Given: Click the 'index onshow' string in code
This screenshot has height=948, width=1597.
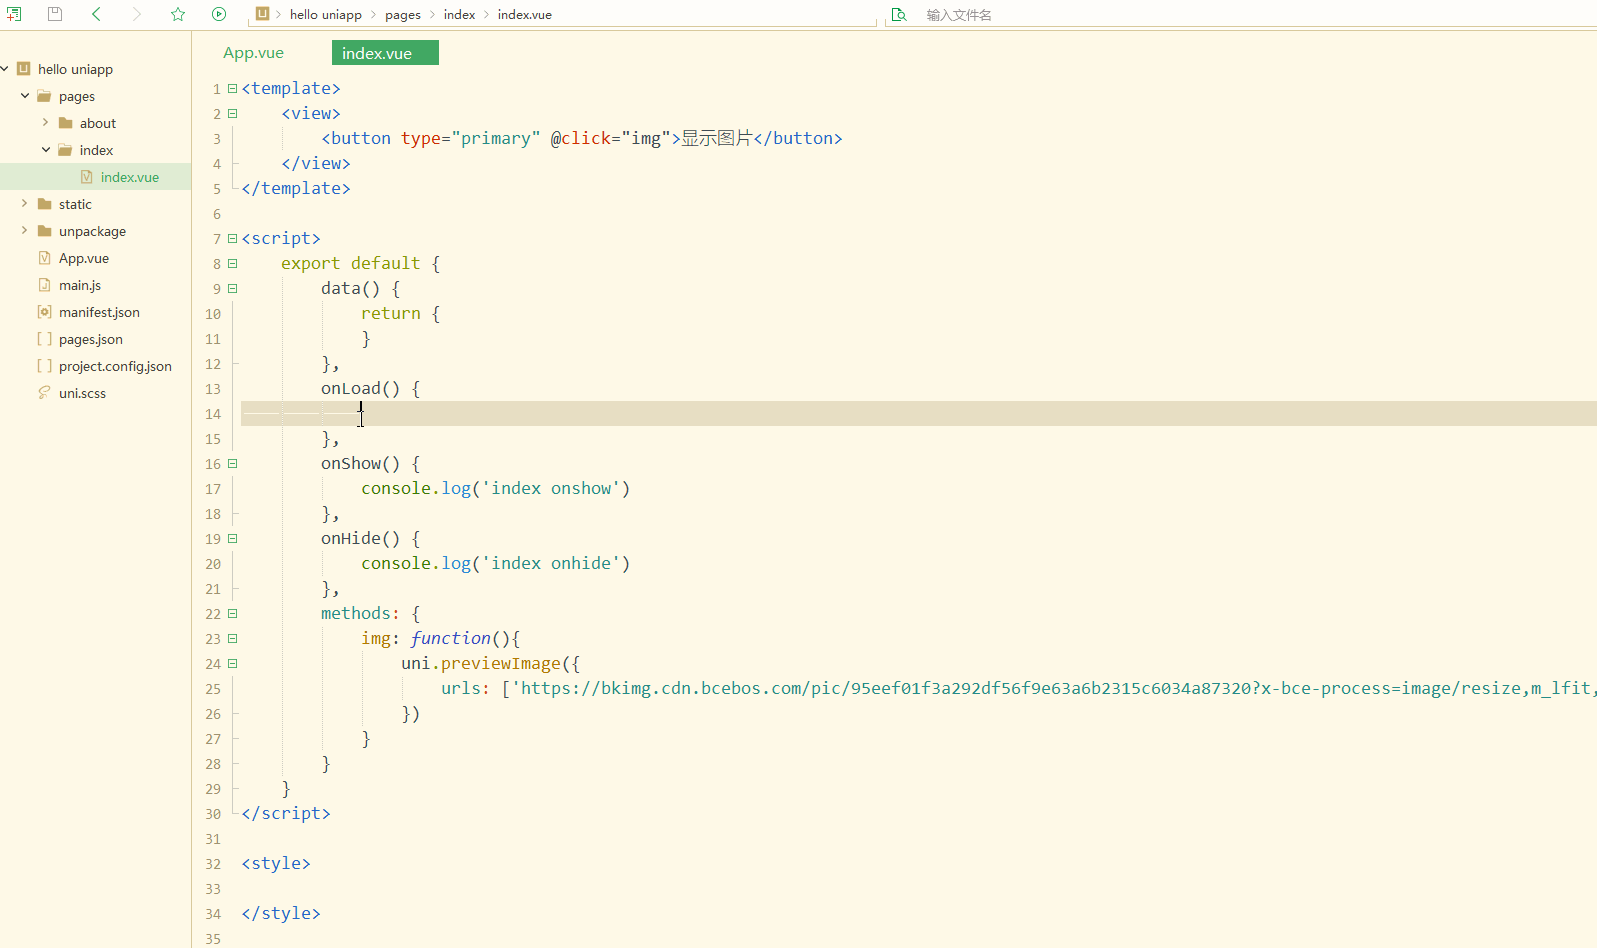Looking at the screenshot, I should [551, 488].
